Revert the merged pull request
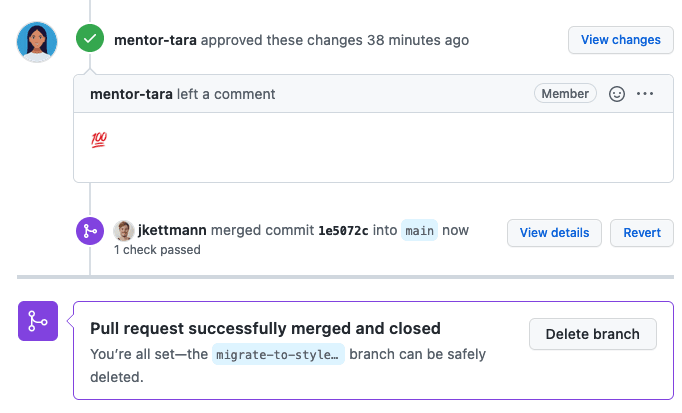The width and height of the screenshot is (682, 413). (641, 232)
